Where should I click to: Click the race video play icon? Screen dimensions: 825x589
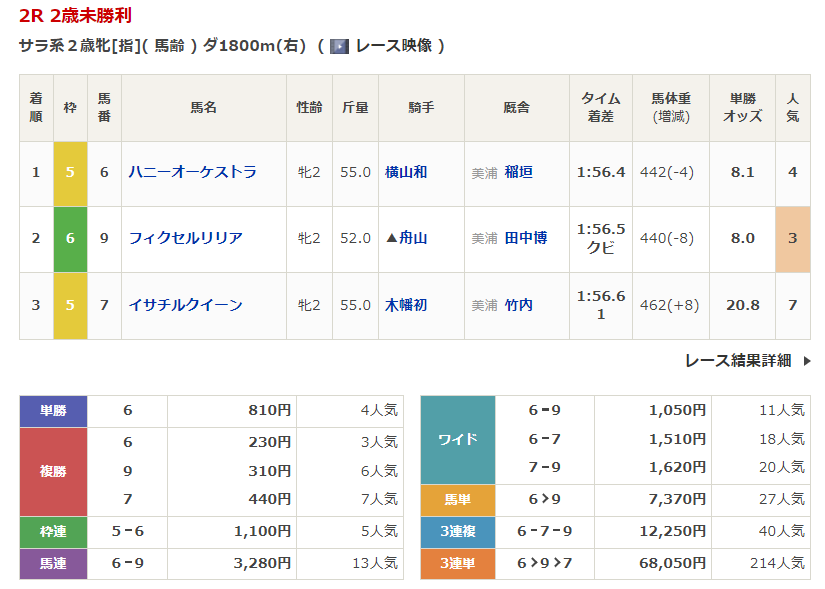(x=339, y=46)
